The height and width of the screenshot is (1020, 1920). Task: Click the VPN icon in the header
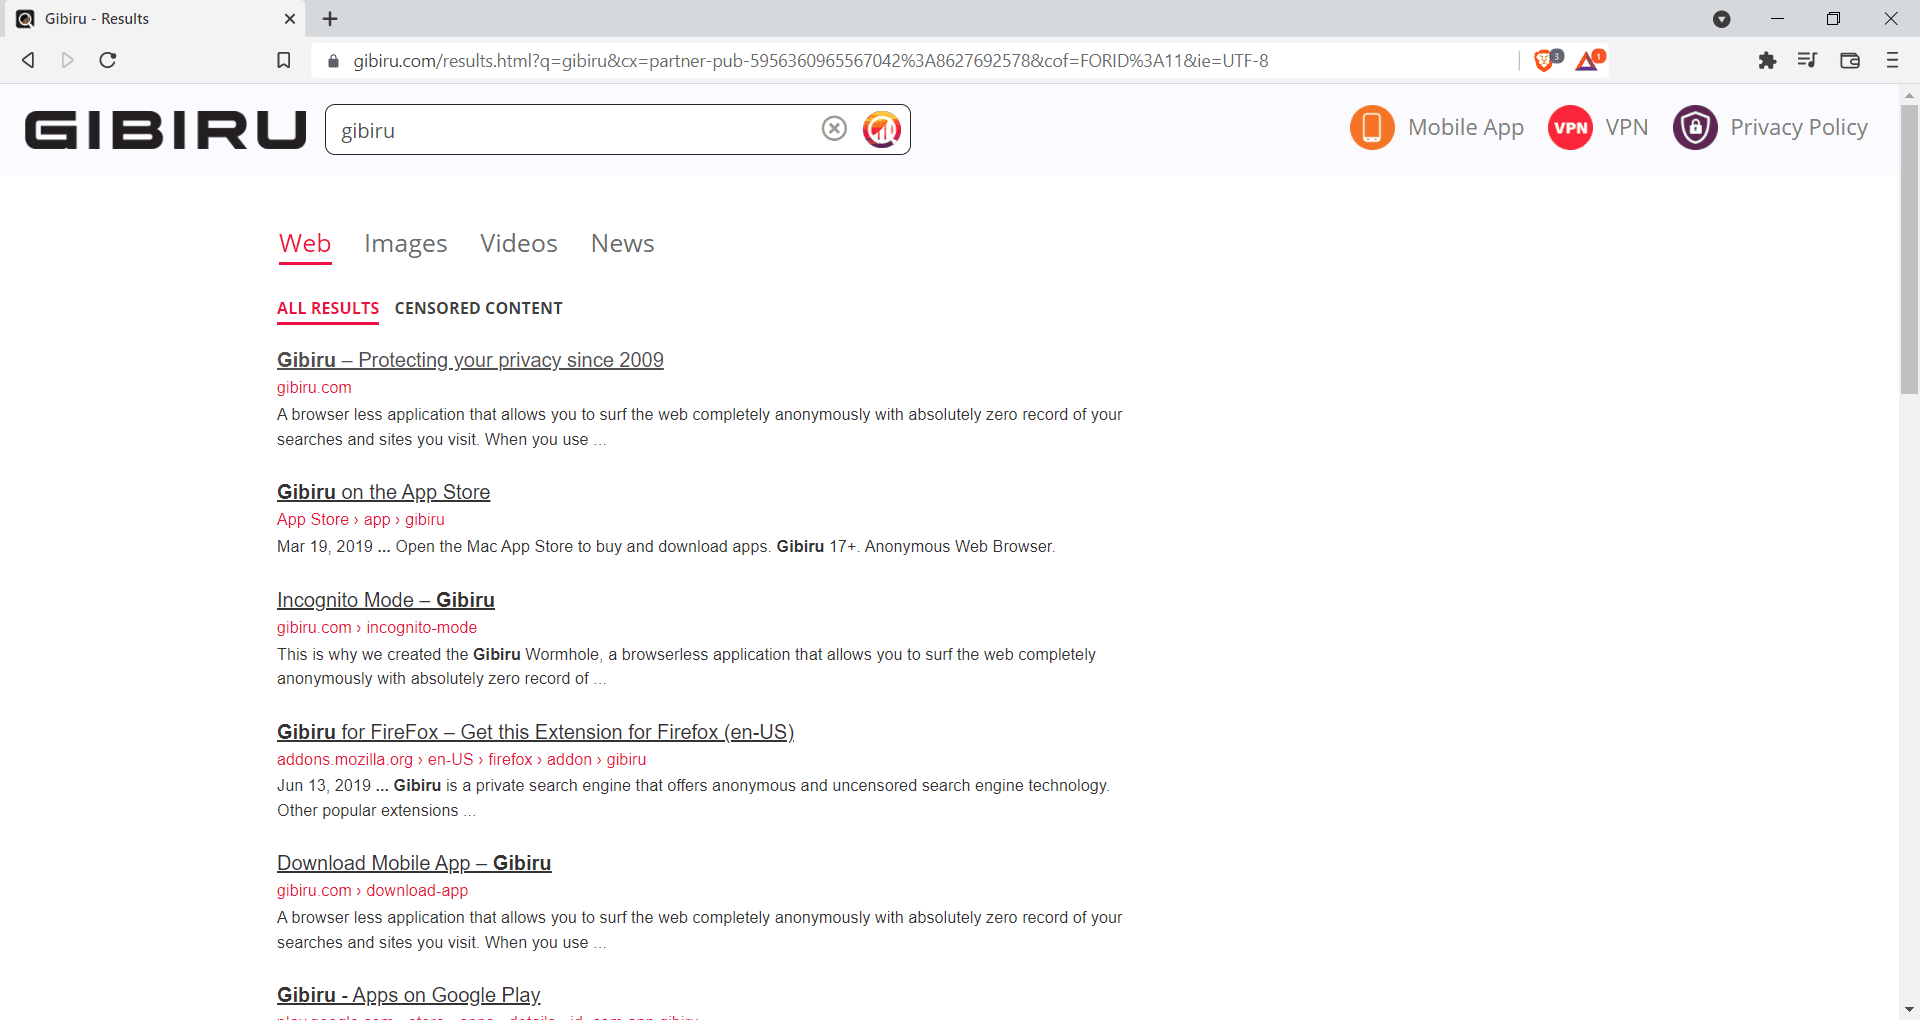[1569, 128]
